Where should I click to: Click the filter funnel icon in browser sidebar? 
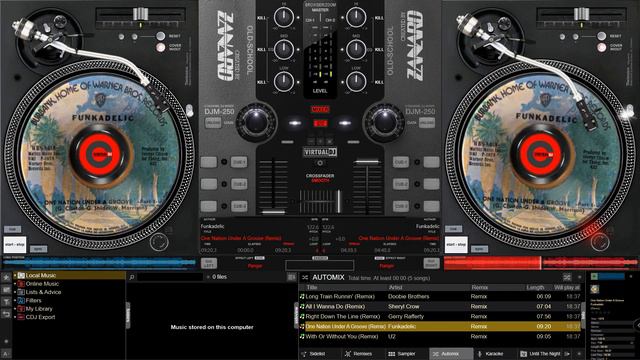(6, 302)
